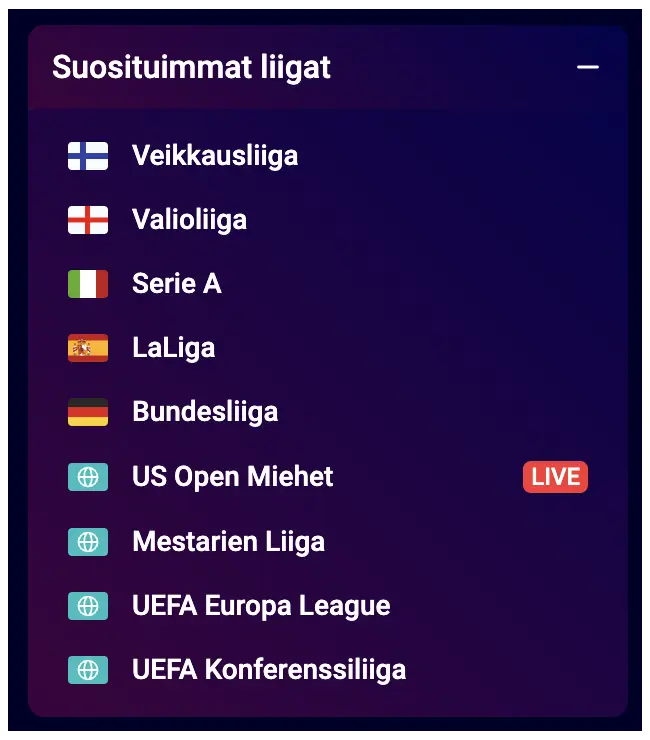
Task: Select Valioliiga from the list
Action: (x=189, y=220)
